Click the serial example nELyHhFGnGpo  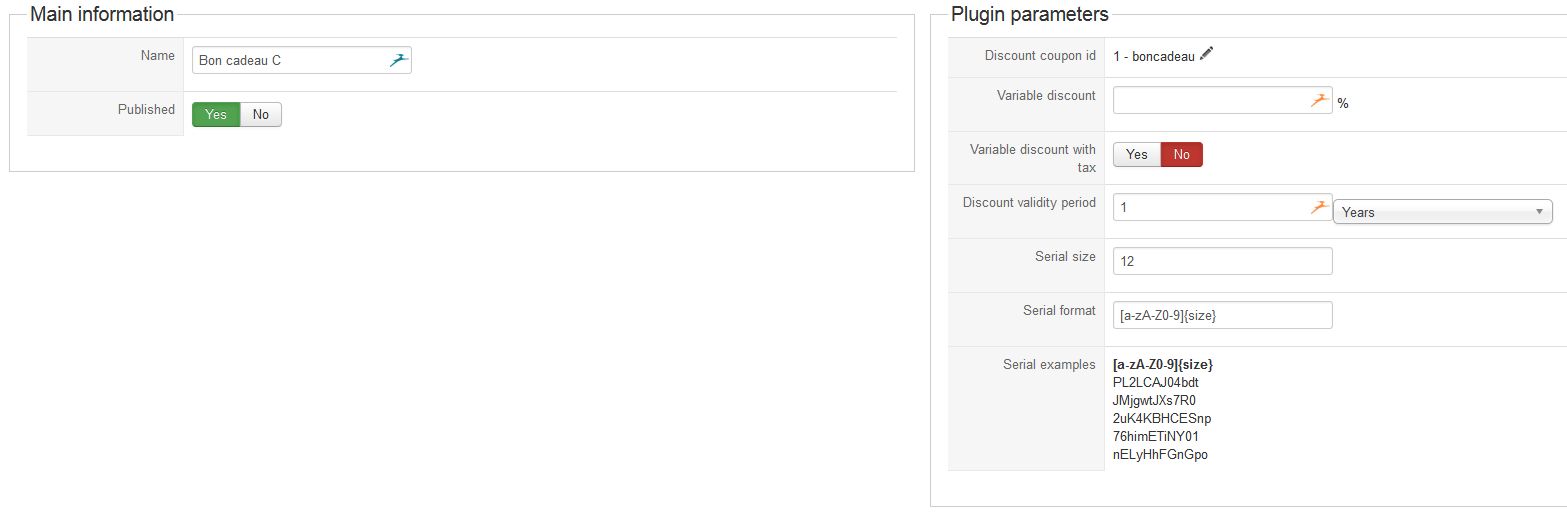click(x=1160, y=454)
